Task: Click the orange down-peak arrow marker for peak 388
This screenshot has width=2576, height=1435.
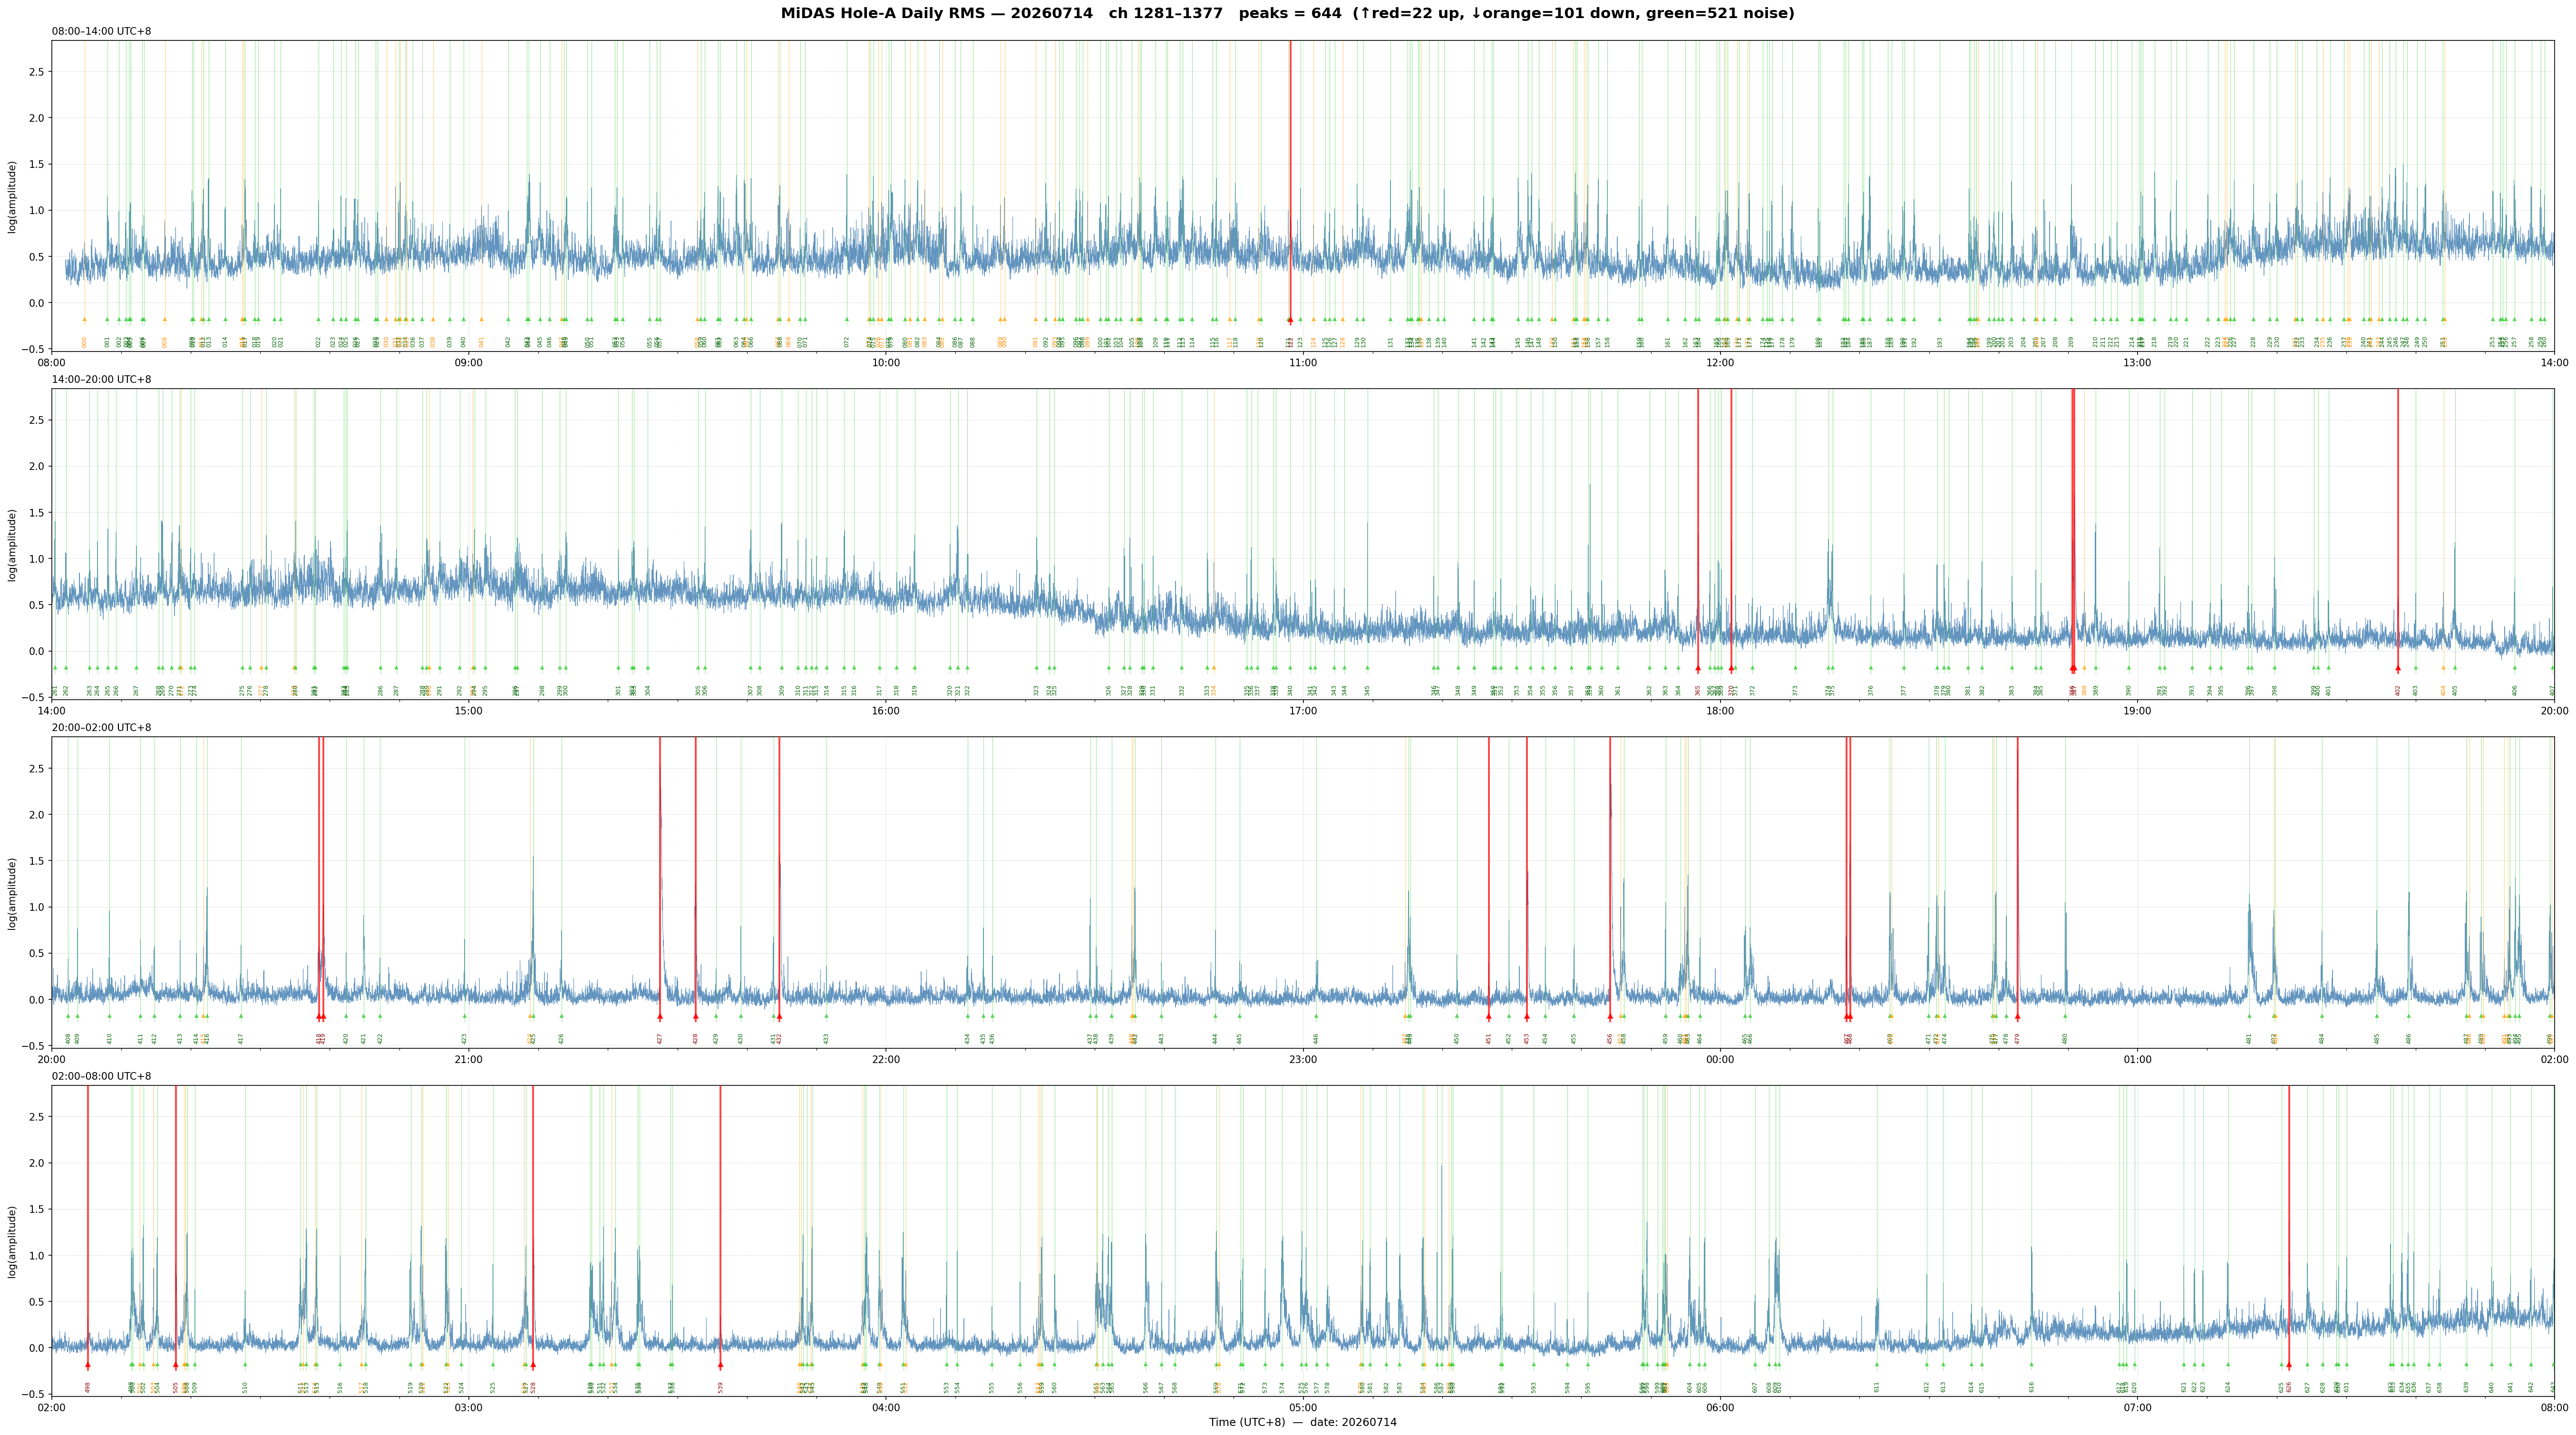Action: tap(2084, 668)
